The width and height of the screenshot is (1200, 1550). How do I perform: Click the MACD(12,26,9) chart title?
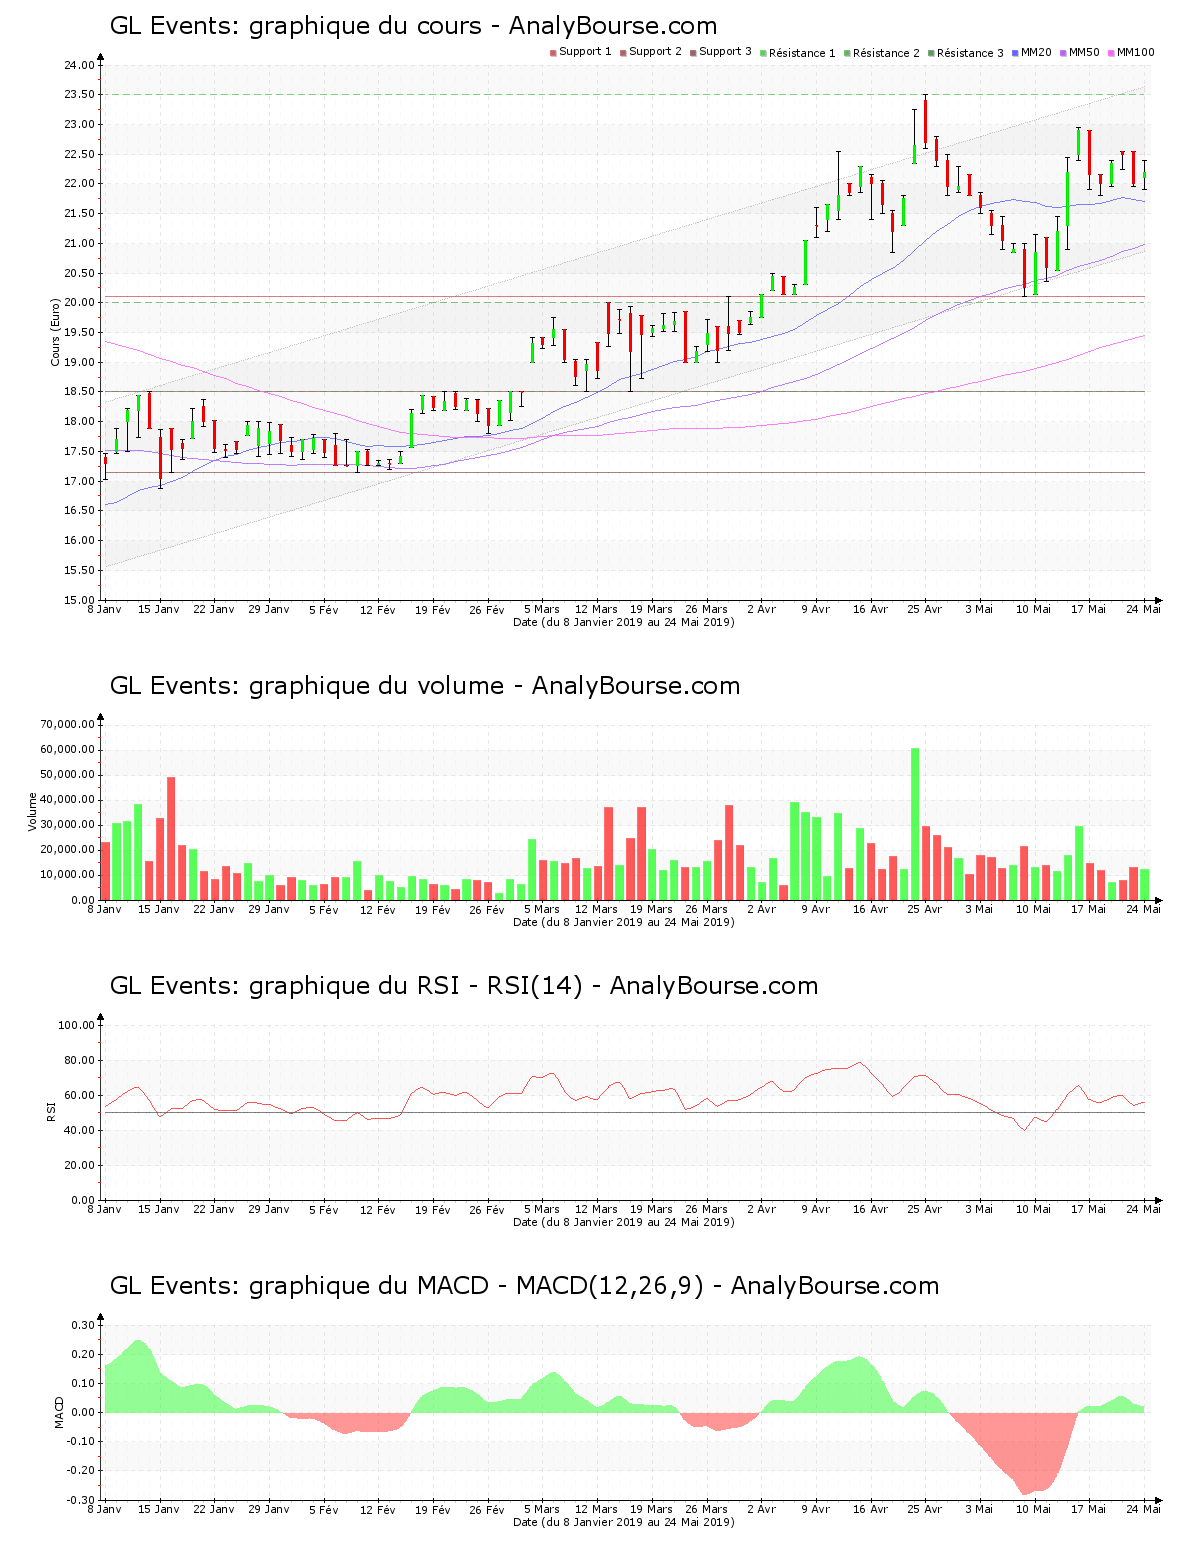pos(525,1286)
